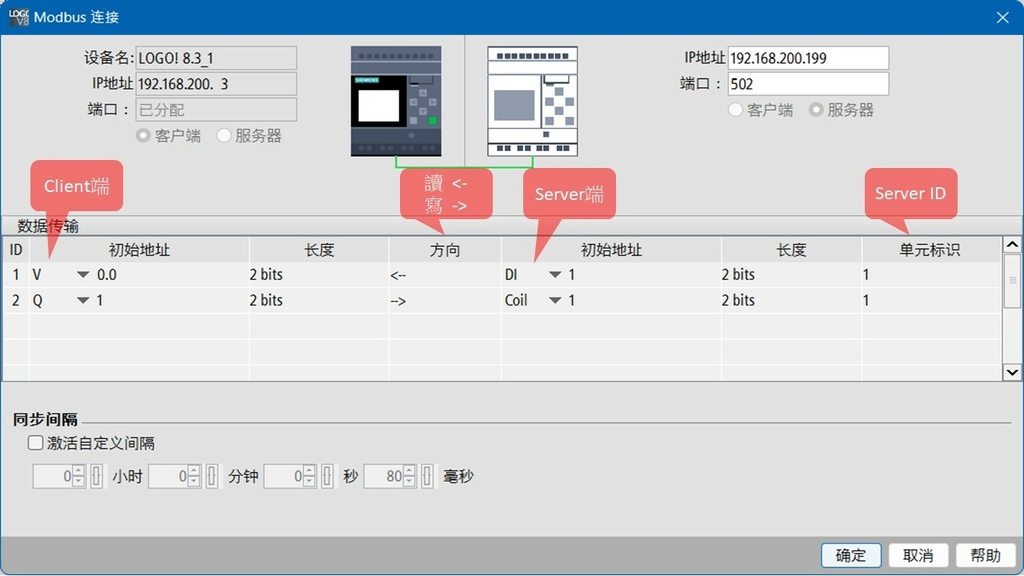This screenshot has width=1024, height=576.
Task: Select client radio button under local device
Action: (x=143, y=135)
